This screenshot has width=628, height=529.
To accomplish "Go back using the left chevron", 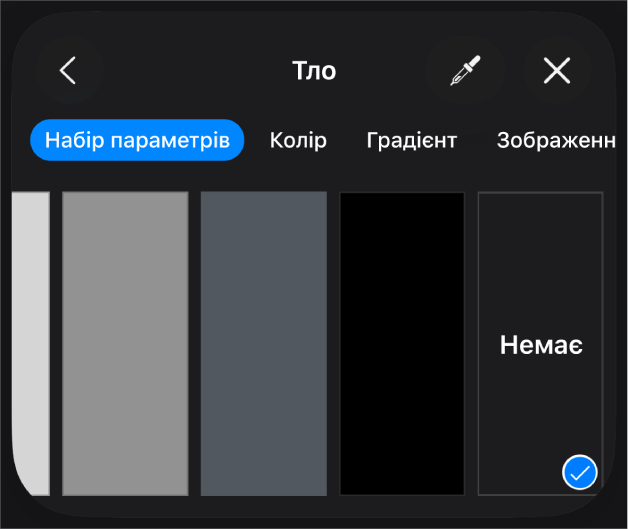I will click(x=68, y=70).
